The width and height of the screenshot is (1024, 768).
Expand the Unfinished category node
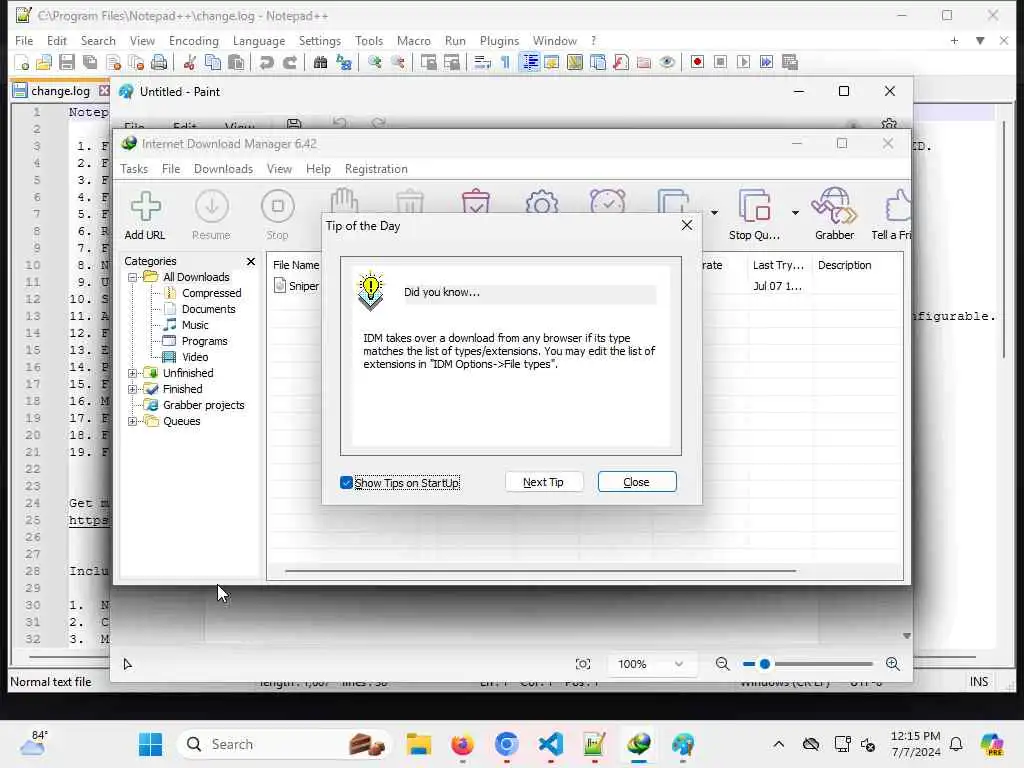133,374
